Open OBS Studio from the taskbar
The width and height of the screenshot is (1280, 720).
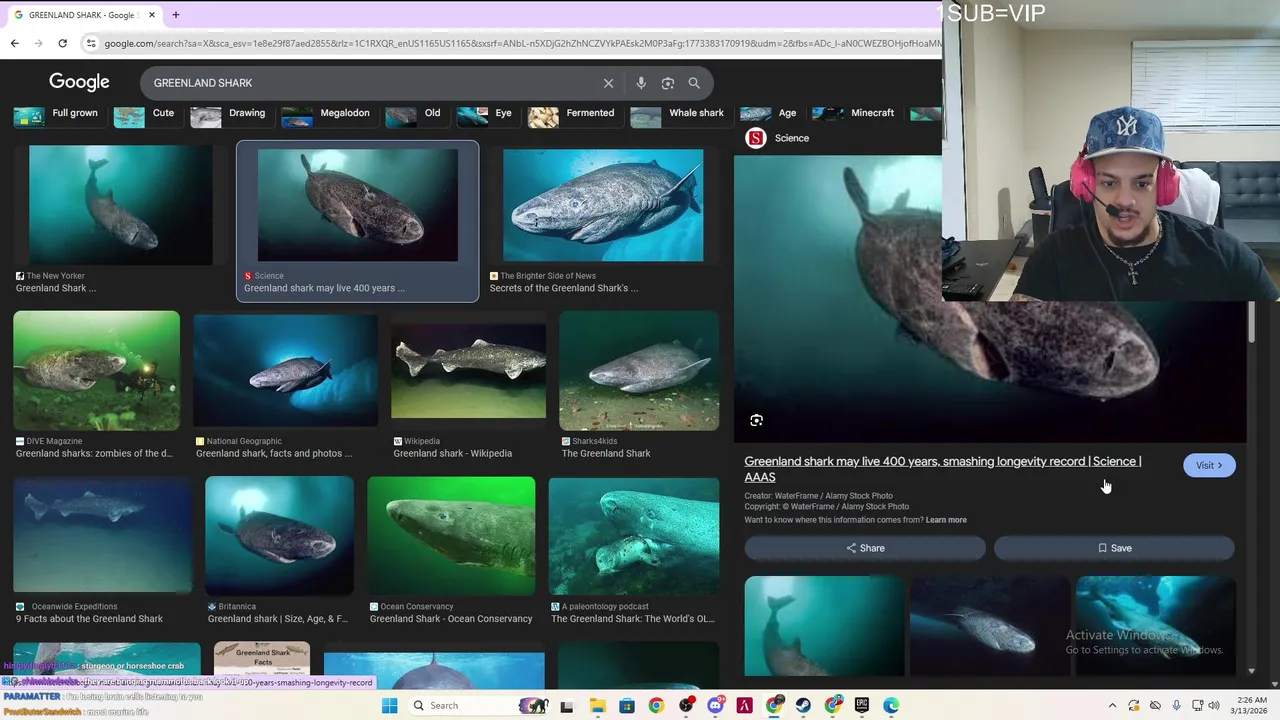(685, 705)
